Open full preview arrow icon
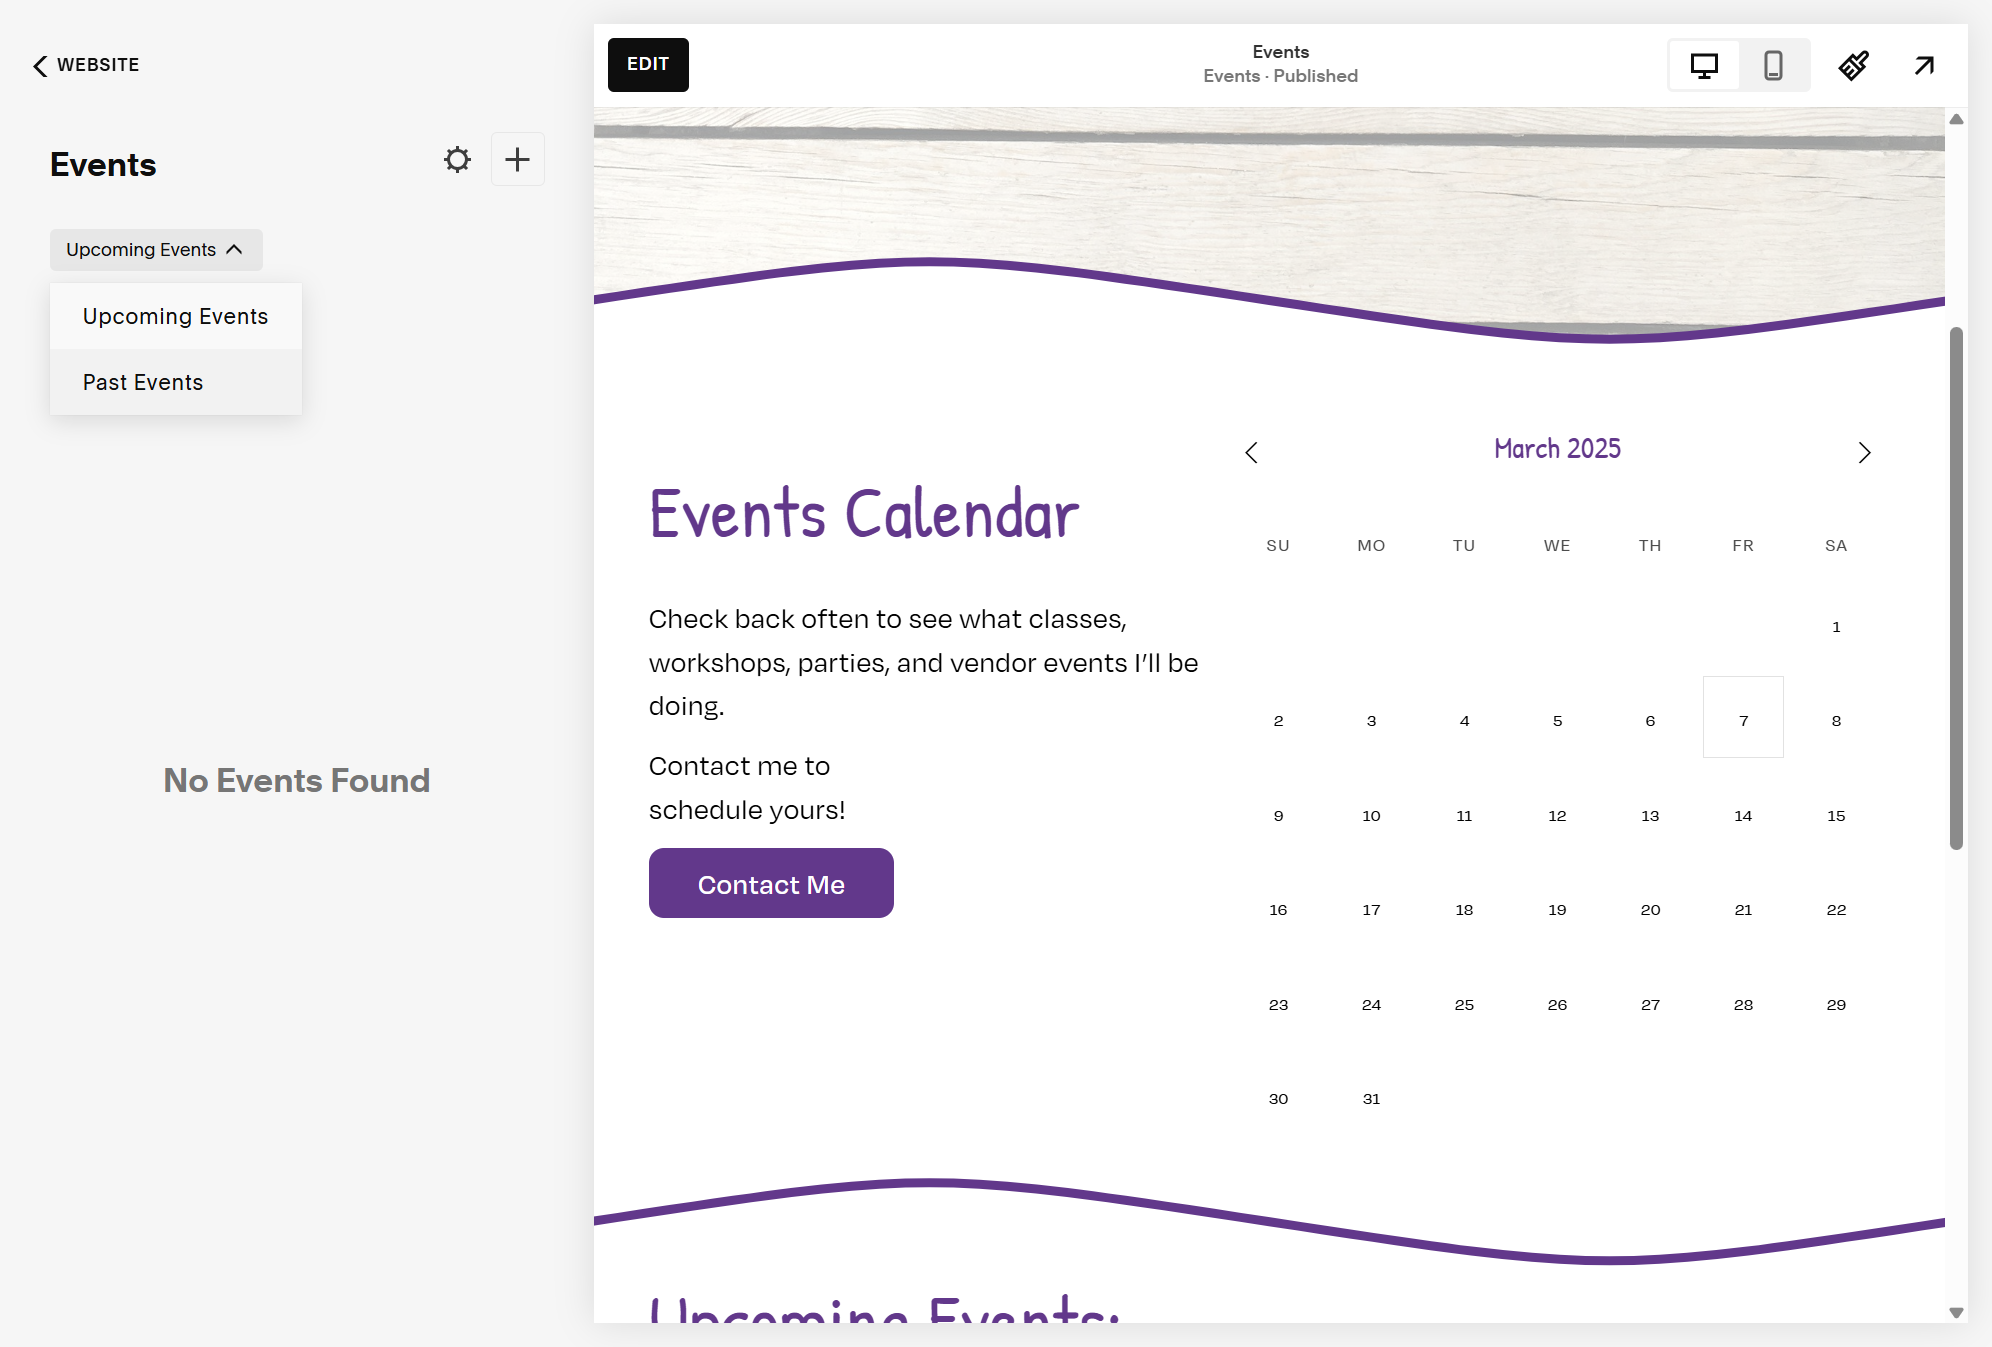This screenshot has width=1992, height=1347. tap(1924, 65)
